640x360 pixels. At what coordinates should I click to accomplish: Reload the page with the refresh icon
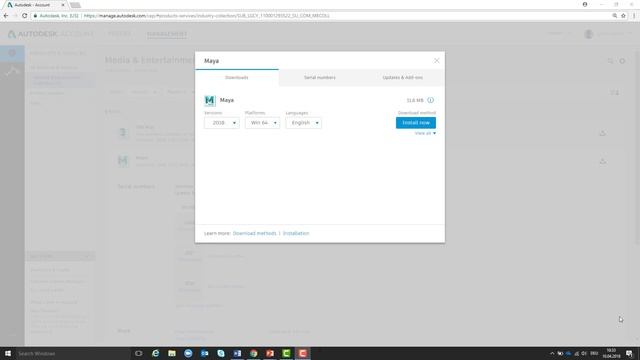(x=24, y=16)
